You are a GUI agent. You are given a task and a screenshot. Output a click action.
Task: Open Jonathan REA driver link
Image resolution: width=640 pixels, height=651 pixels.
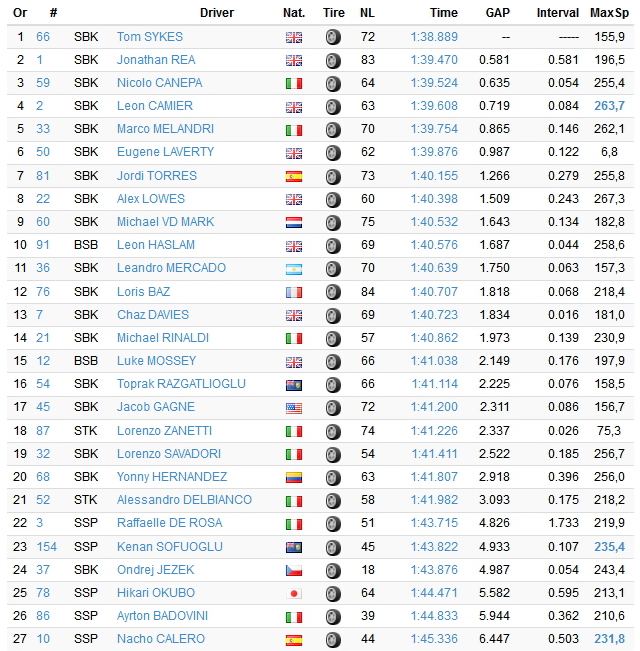tap(156, 60)
